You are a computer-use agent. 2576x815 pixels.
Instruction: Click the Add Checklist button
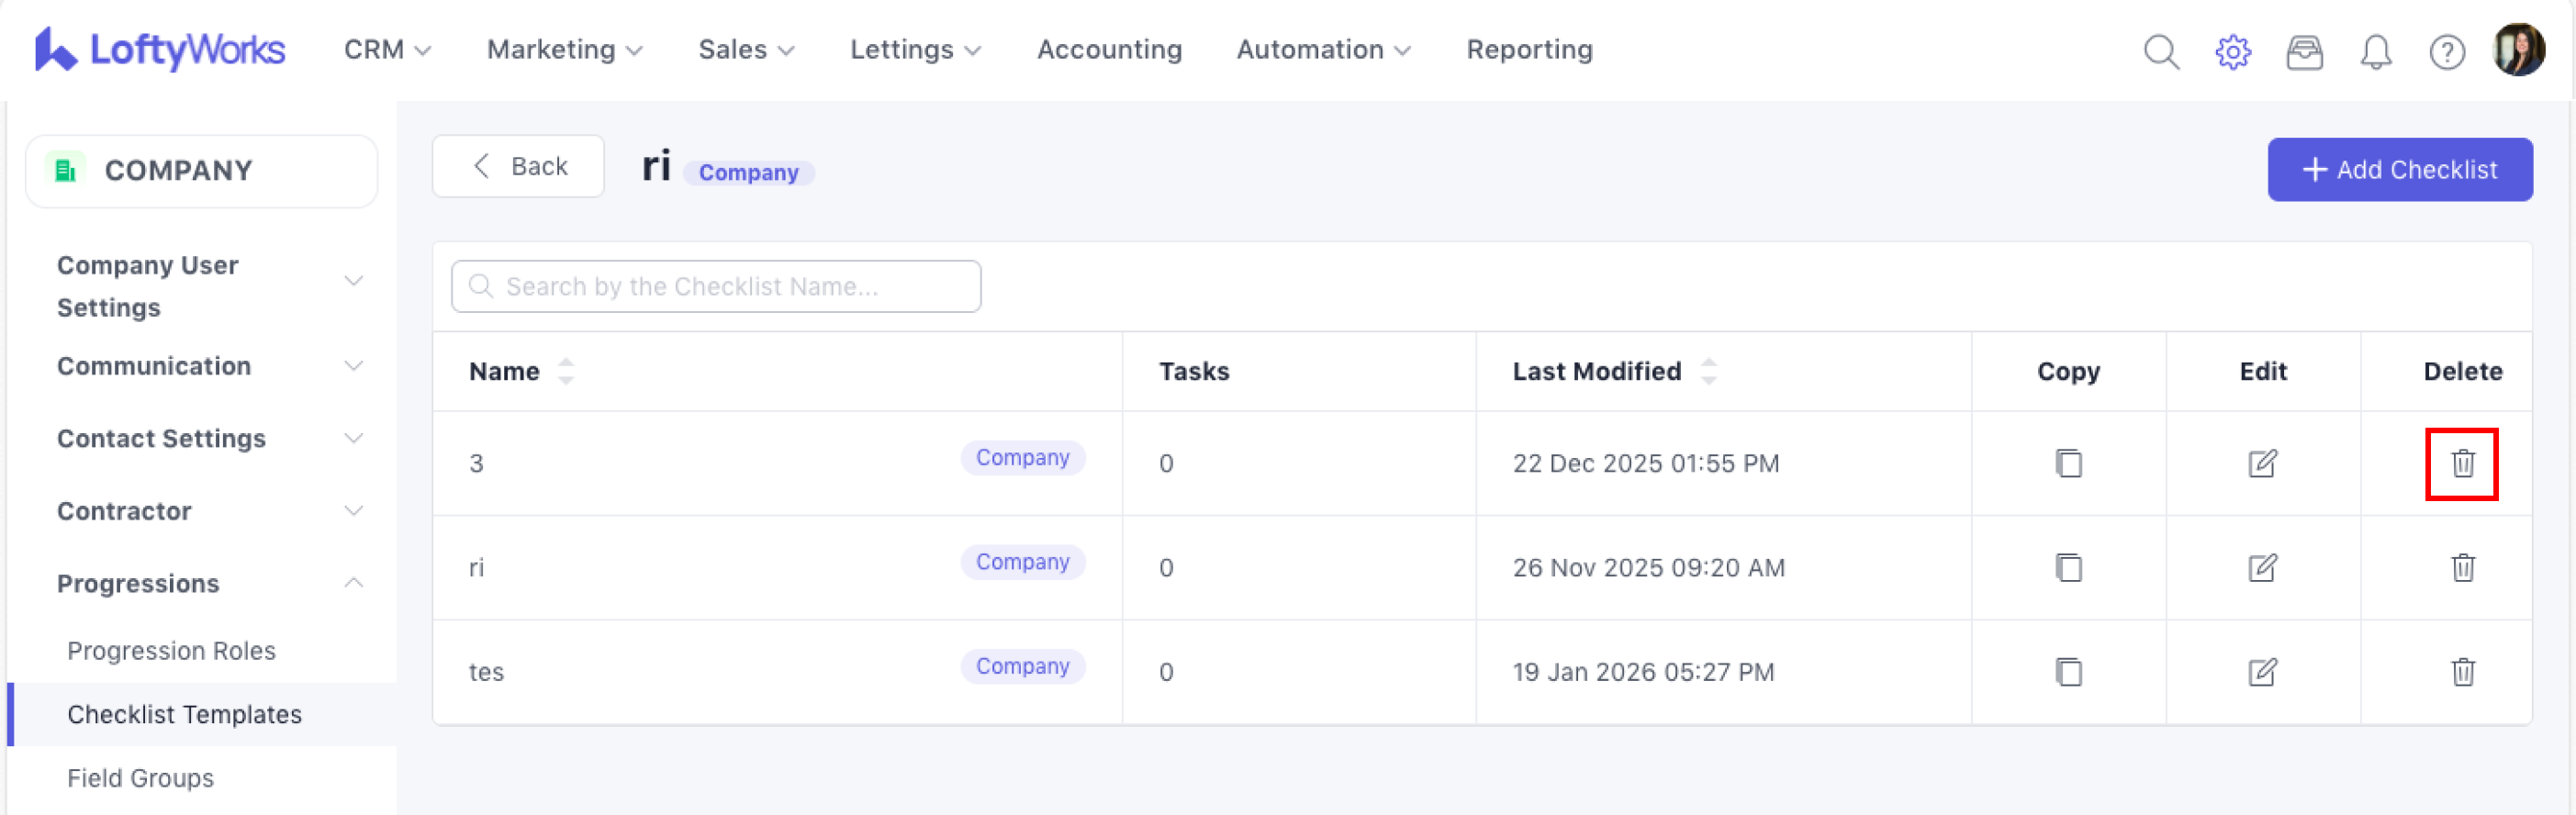(2399, 170)
